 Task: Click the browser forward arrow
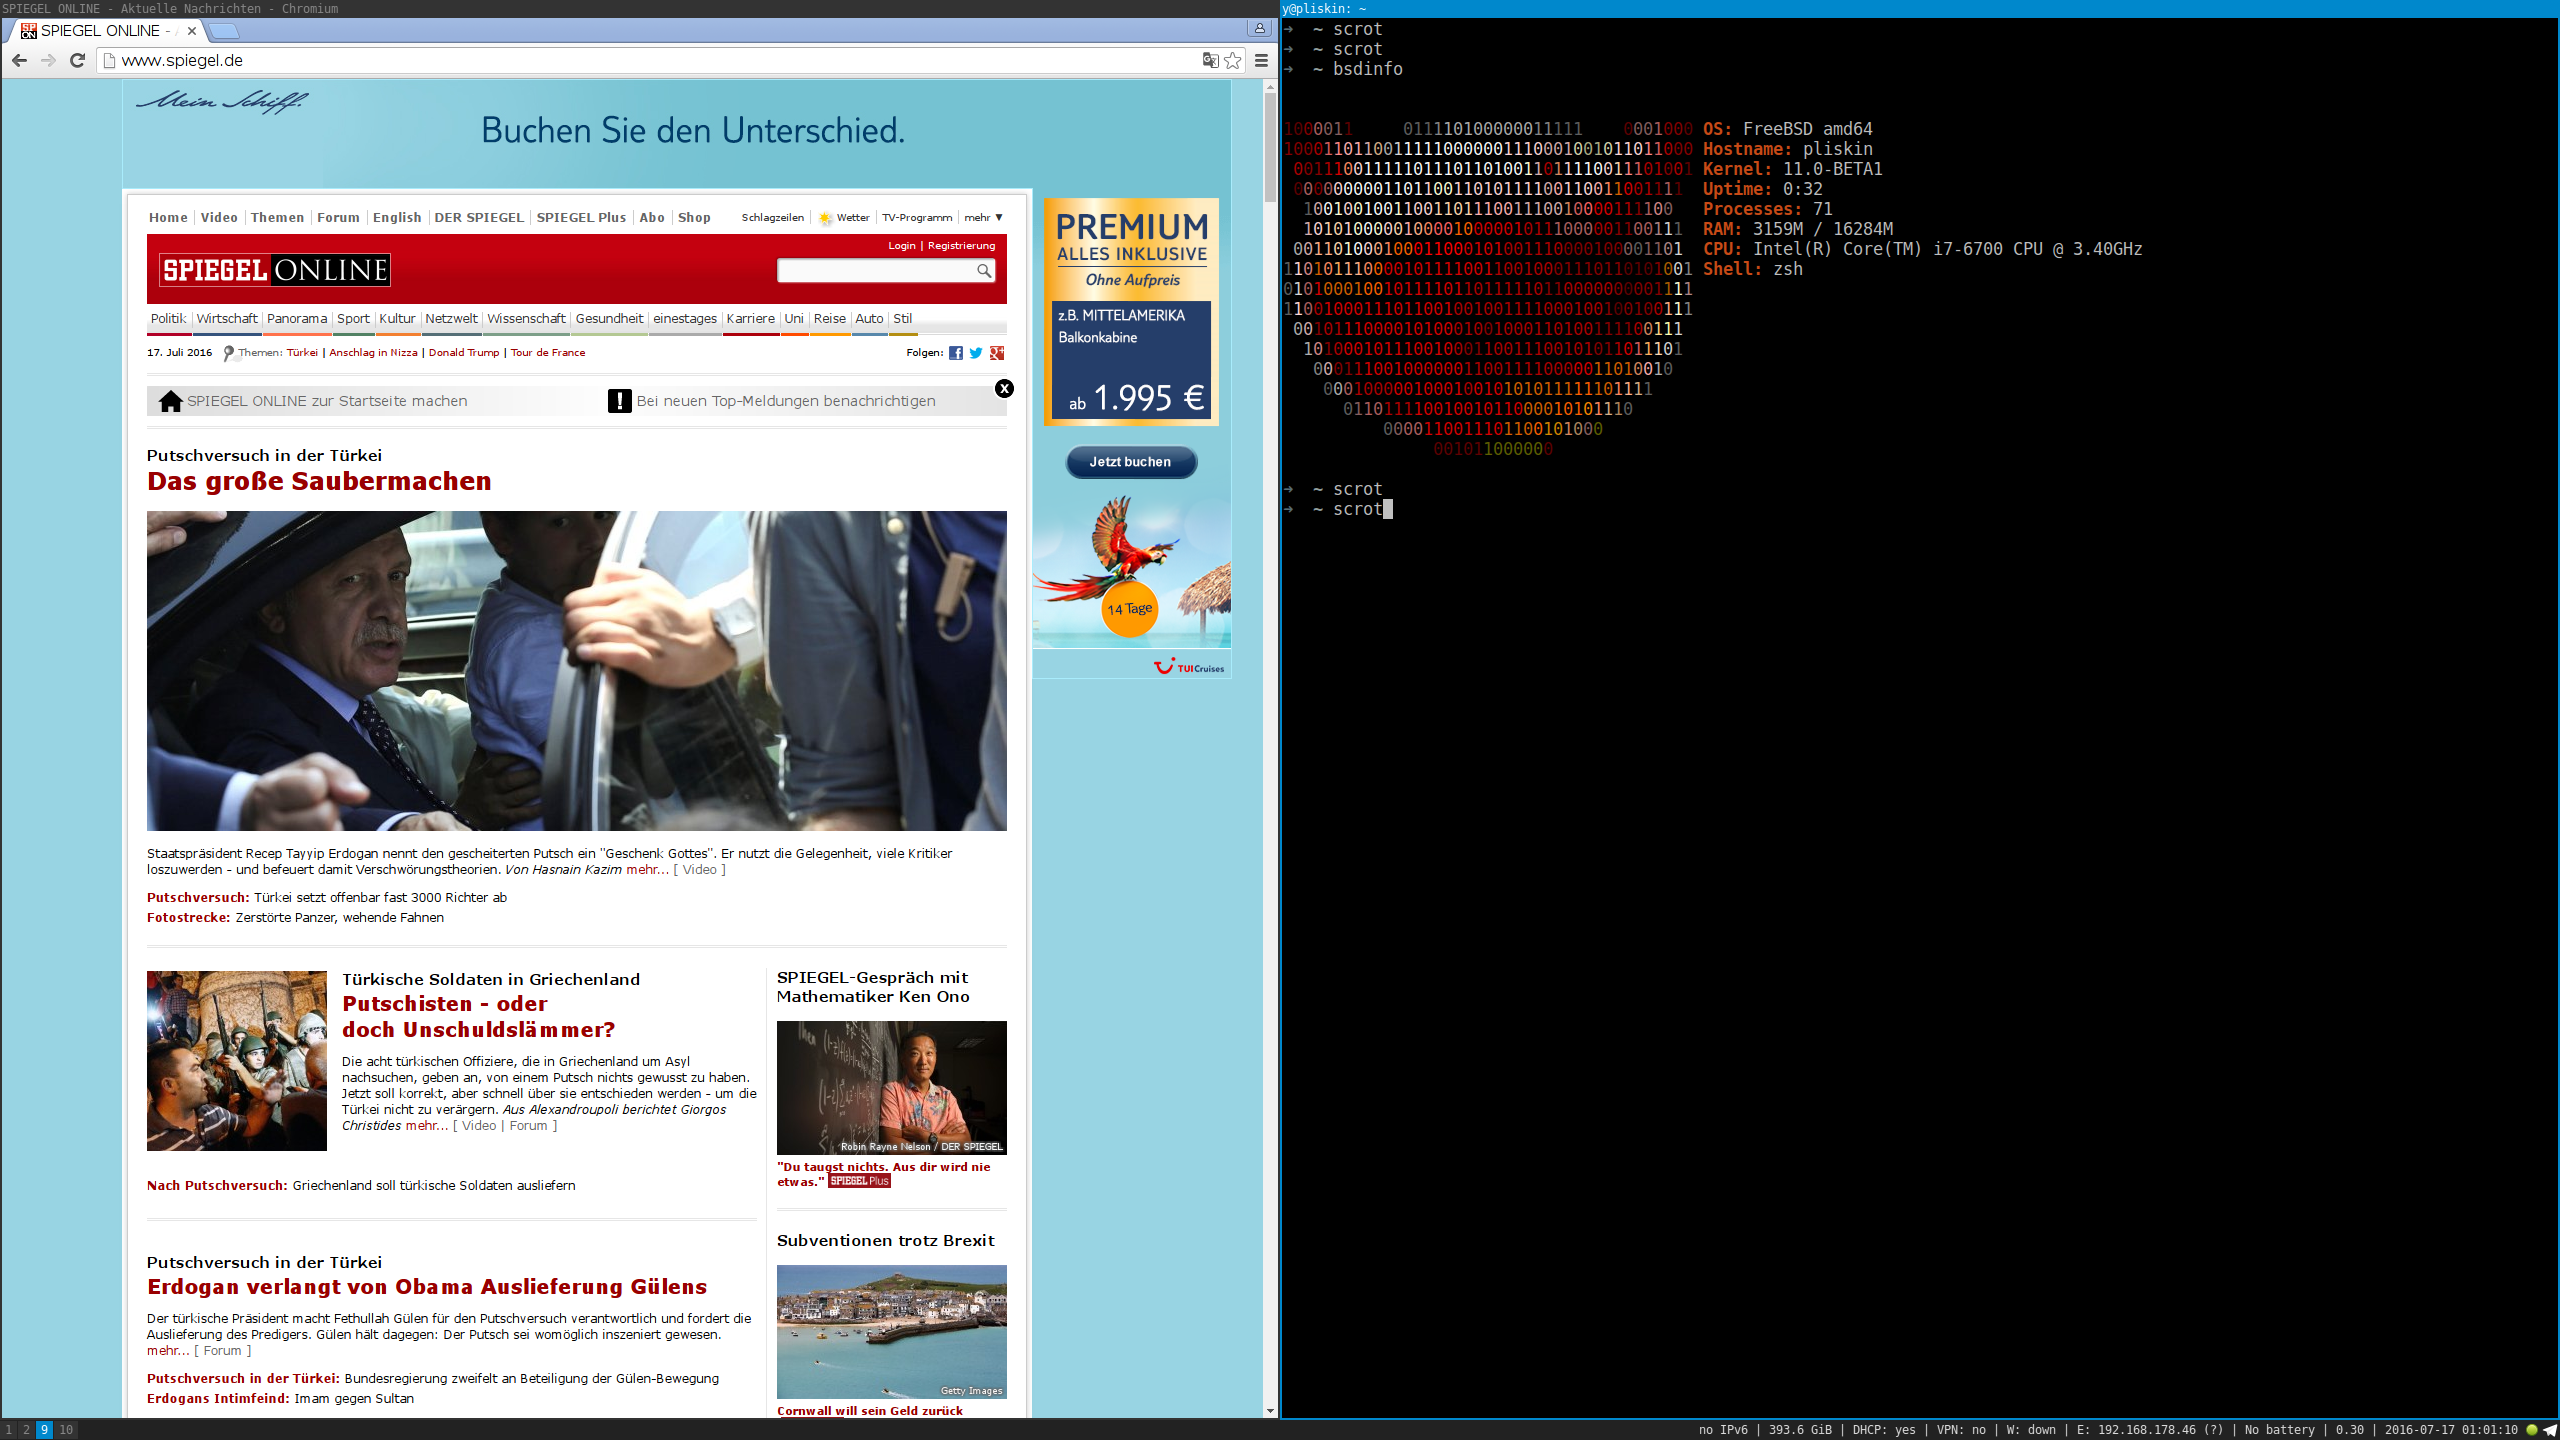click(48, 61)
